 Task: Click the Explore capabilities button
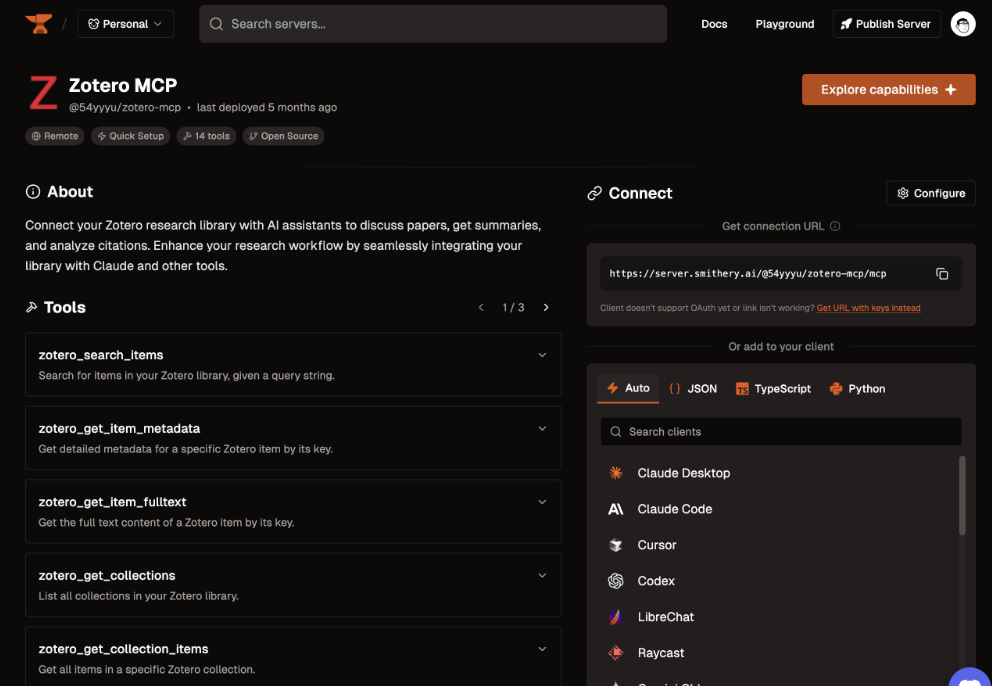point(888,90)
